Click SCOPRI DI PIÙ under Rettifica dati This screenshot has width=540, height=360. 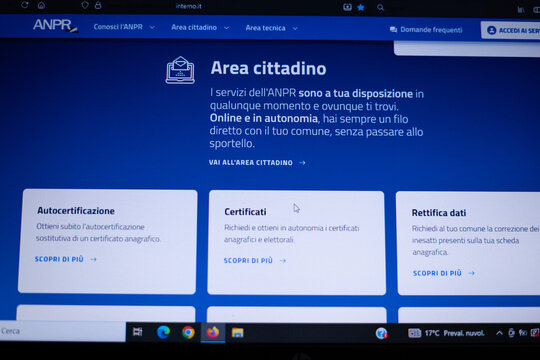pyautogui.click(x=444, y=273)
